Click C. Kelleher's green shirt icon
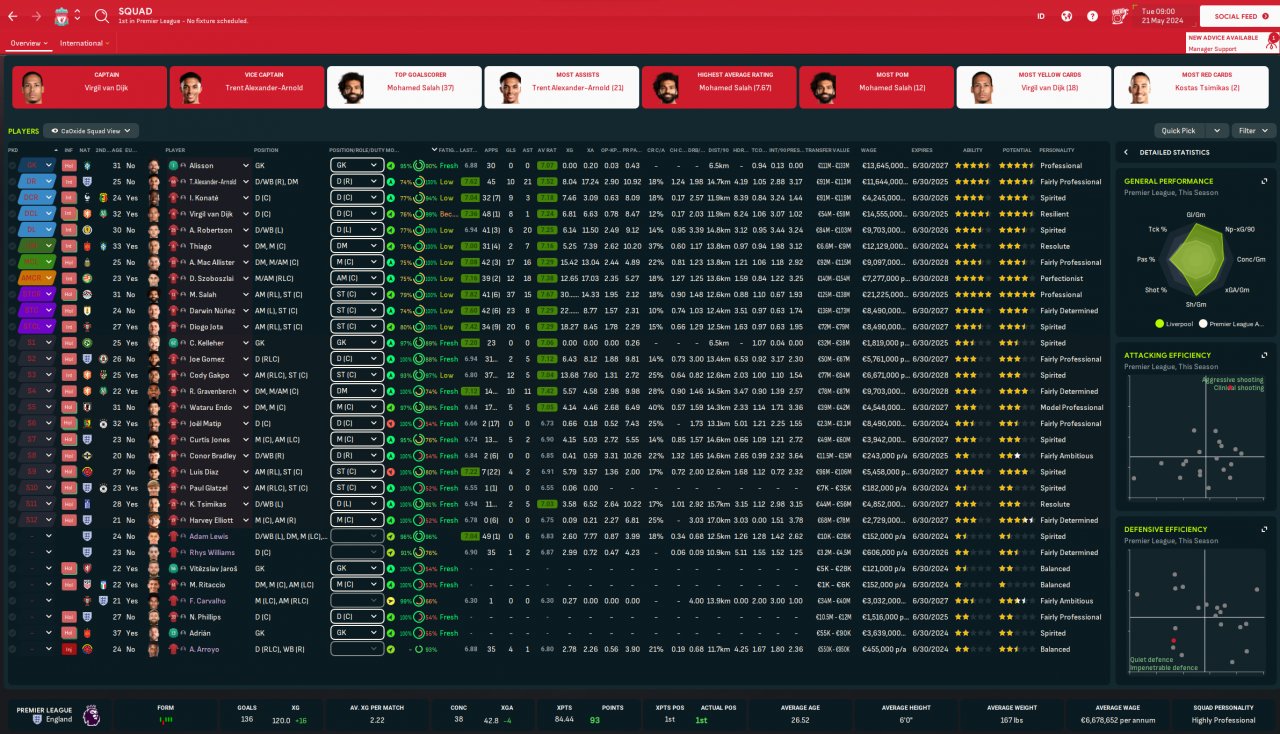This screenshot has width=1280, height=734. pos(173,343)
